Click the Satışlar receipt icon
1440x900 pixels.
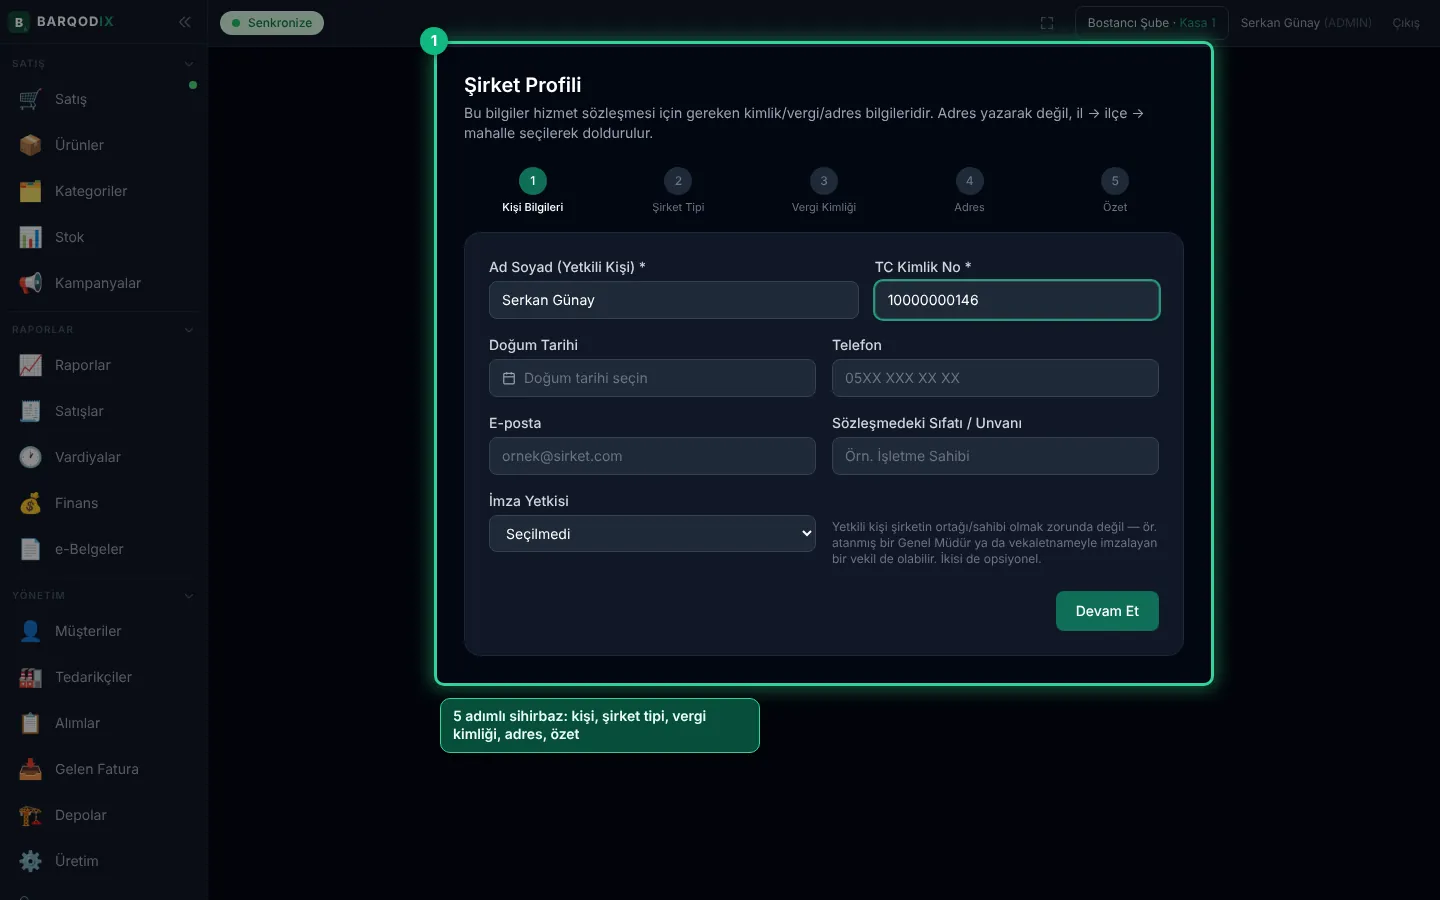pos(30,411)
